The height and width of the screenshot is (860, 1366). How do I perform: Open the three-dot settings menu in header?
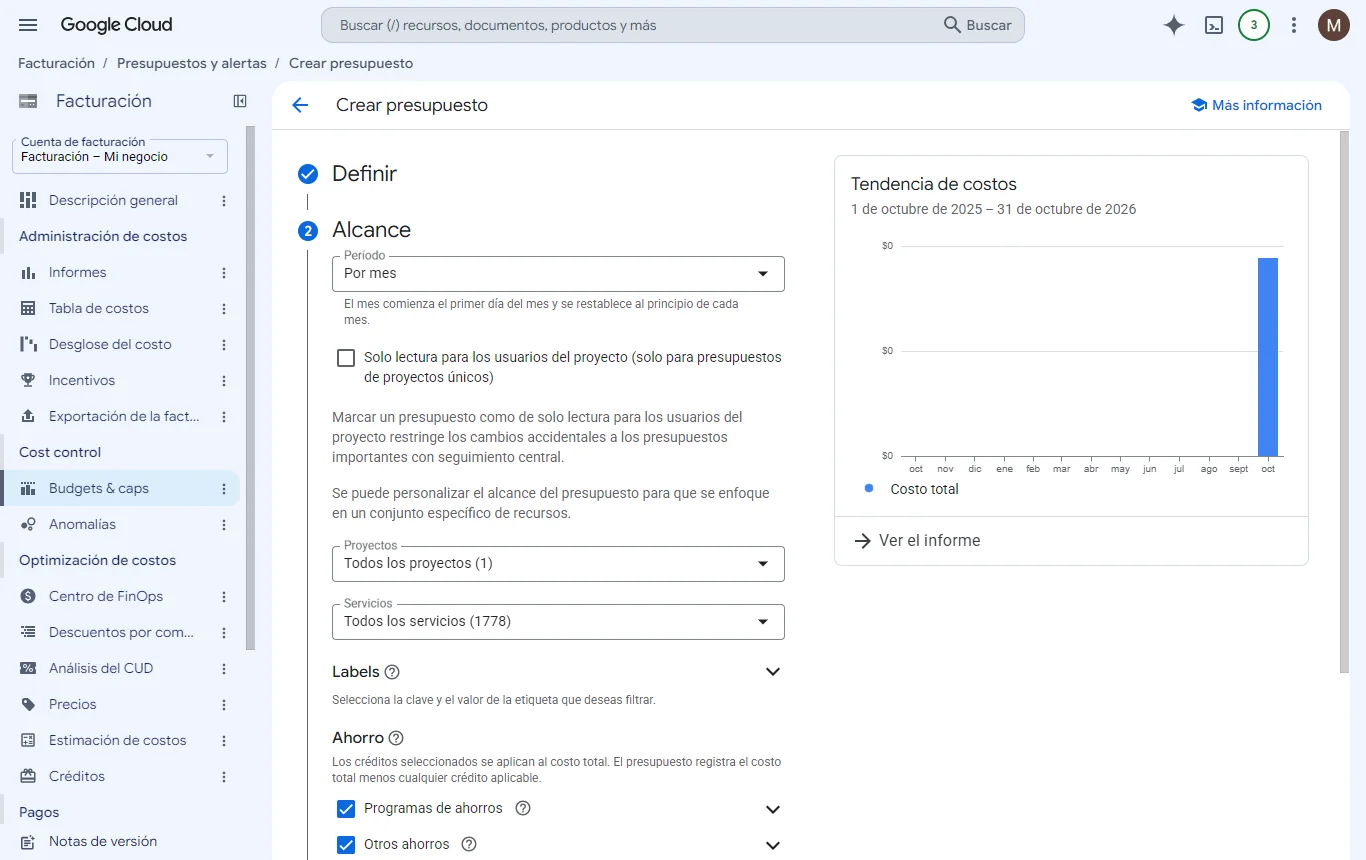tap(1294, 25)
